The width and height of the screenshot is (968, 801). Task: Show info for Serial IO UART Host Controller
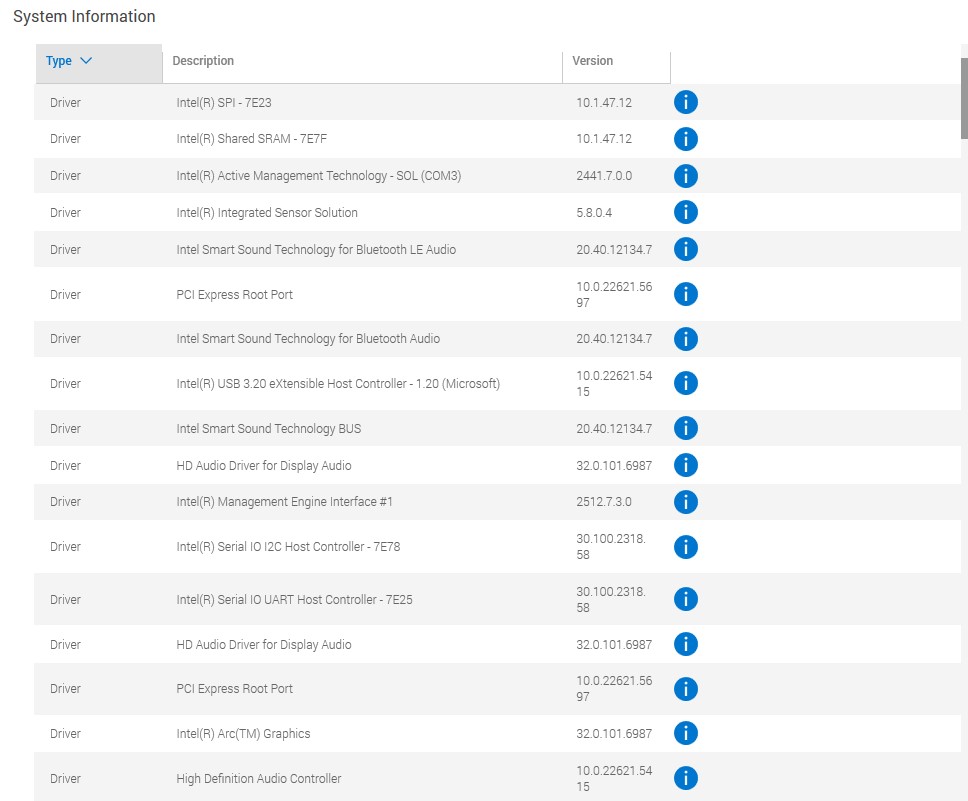685,599
